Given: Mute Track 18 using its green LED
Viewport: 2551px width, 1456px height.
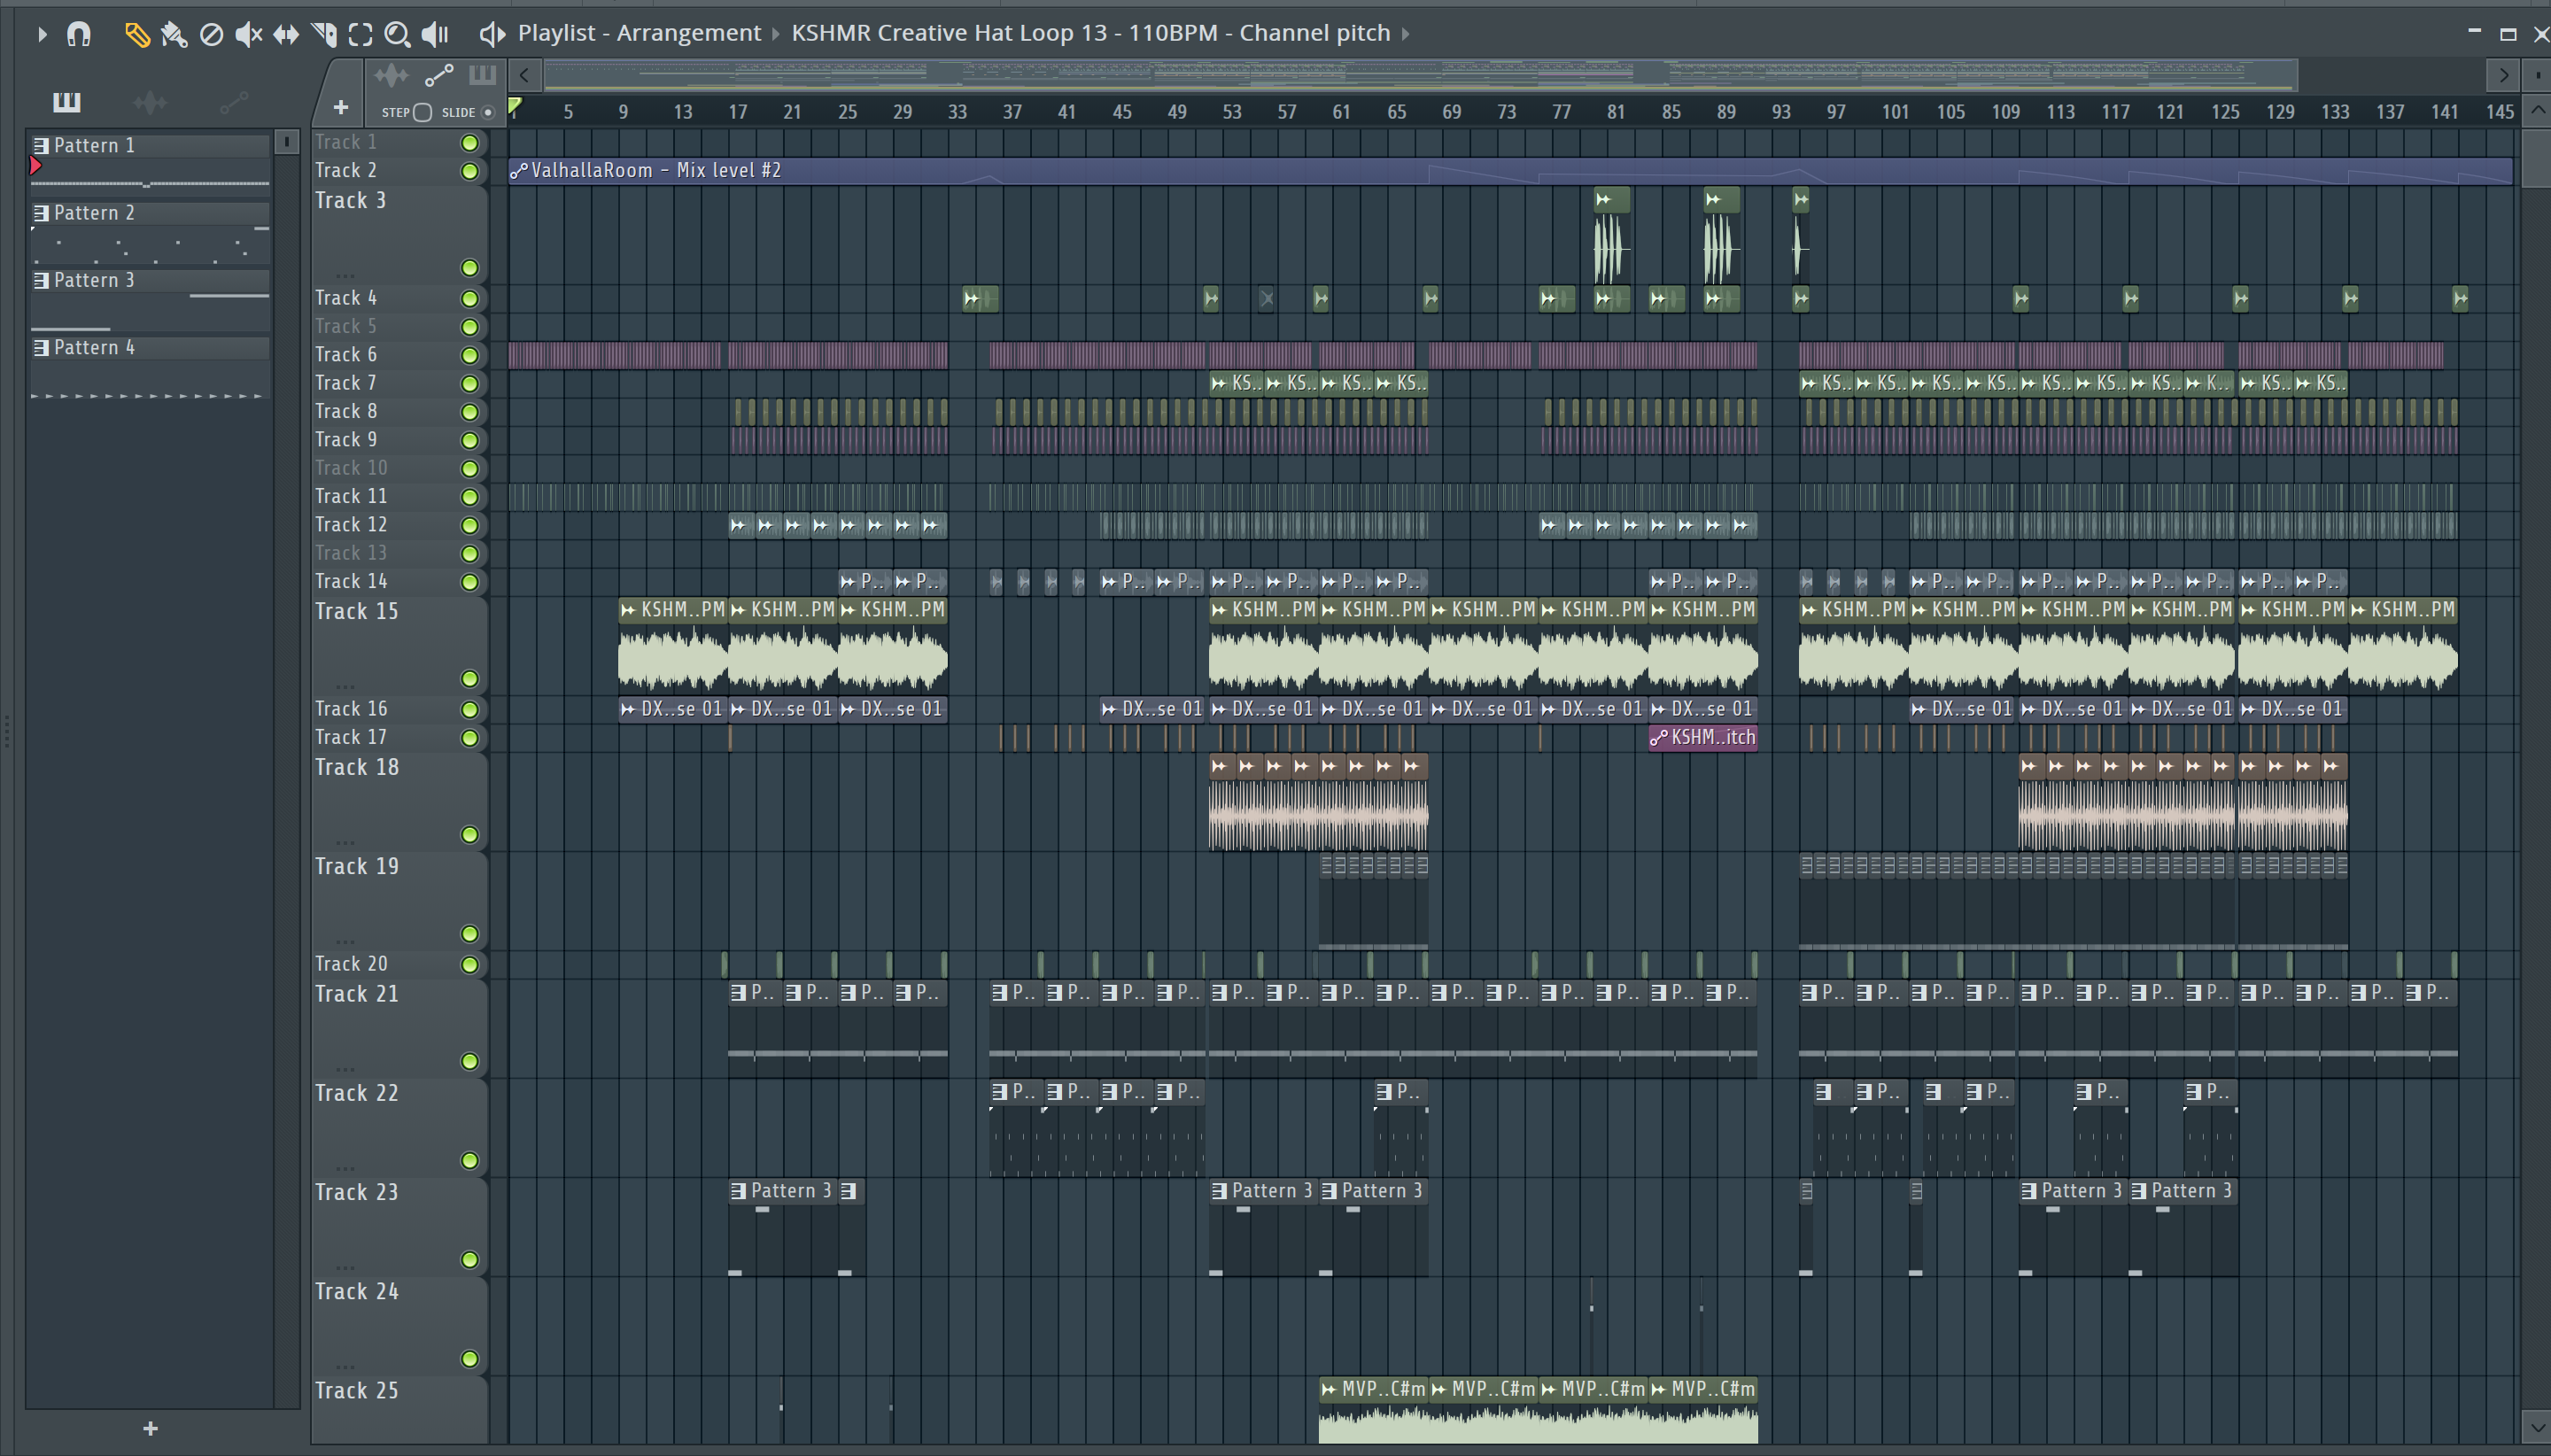Looking at the screenshot, I should click(x=469, y=835).
